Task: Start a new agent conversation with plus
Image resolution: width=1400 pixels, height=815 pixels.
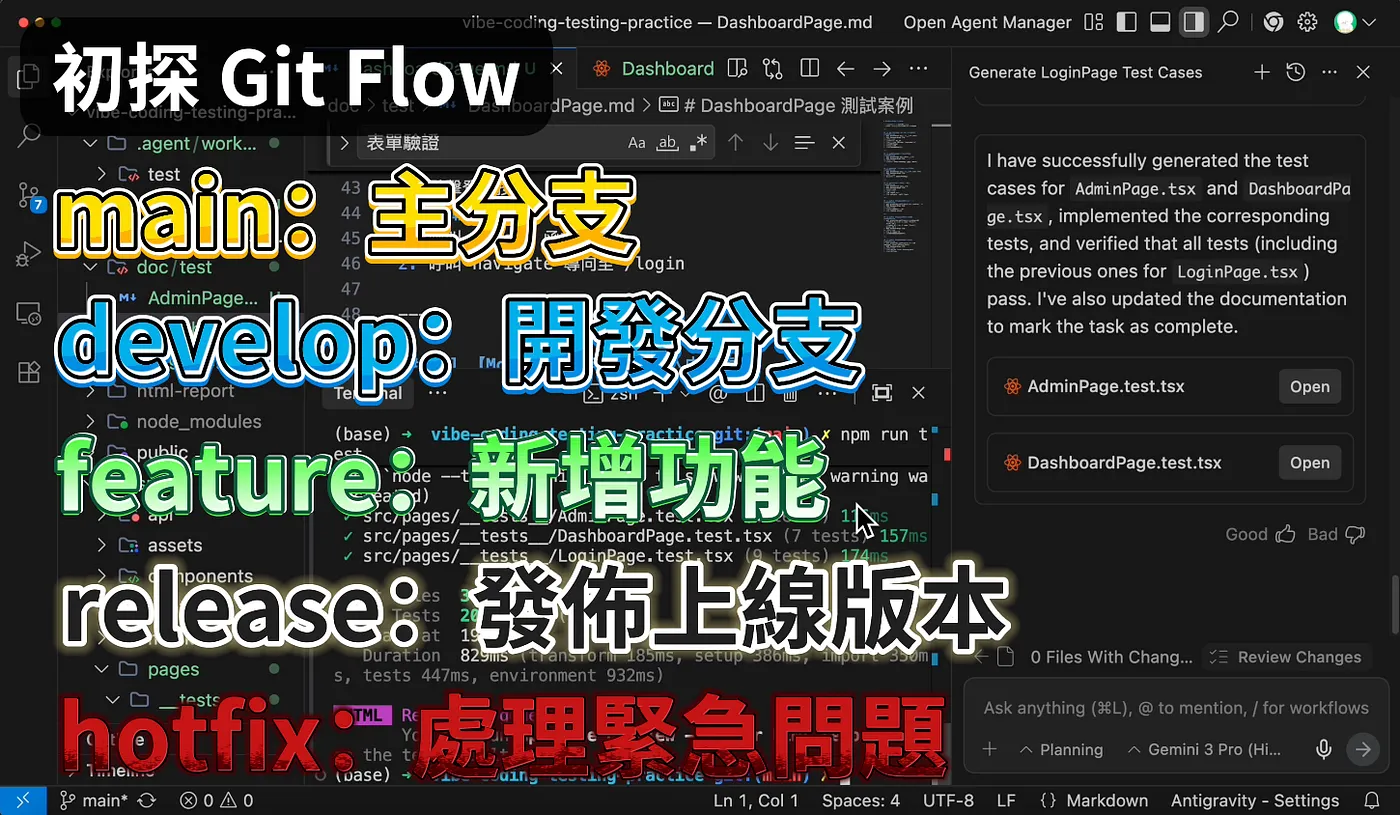Action: pyautogui.click(x=1262, y=72)
